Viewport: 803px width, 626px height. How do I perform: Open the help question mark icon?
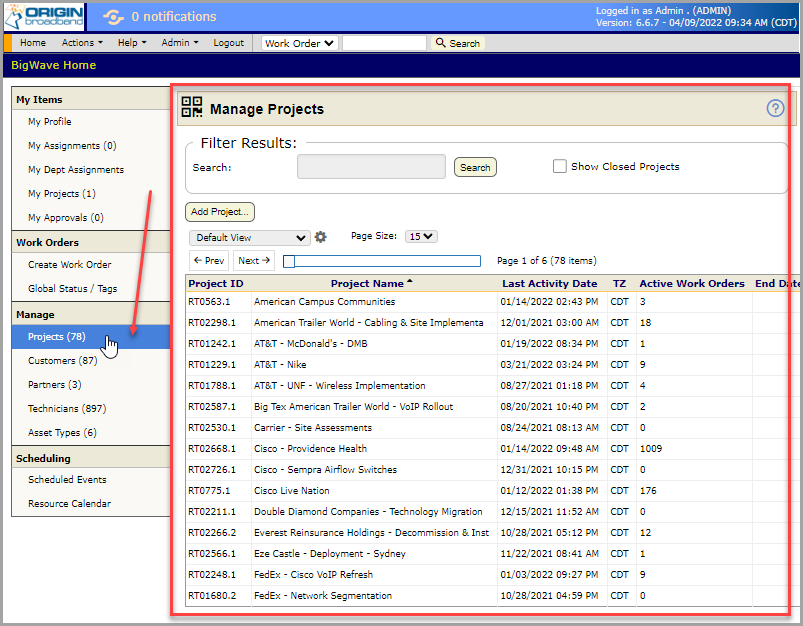tap(775, 108)
